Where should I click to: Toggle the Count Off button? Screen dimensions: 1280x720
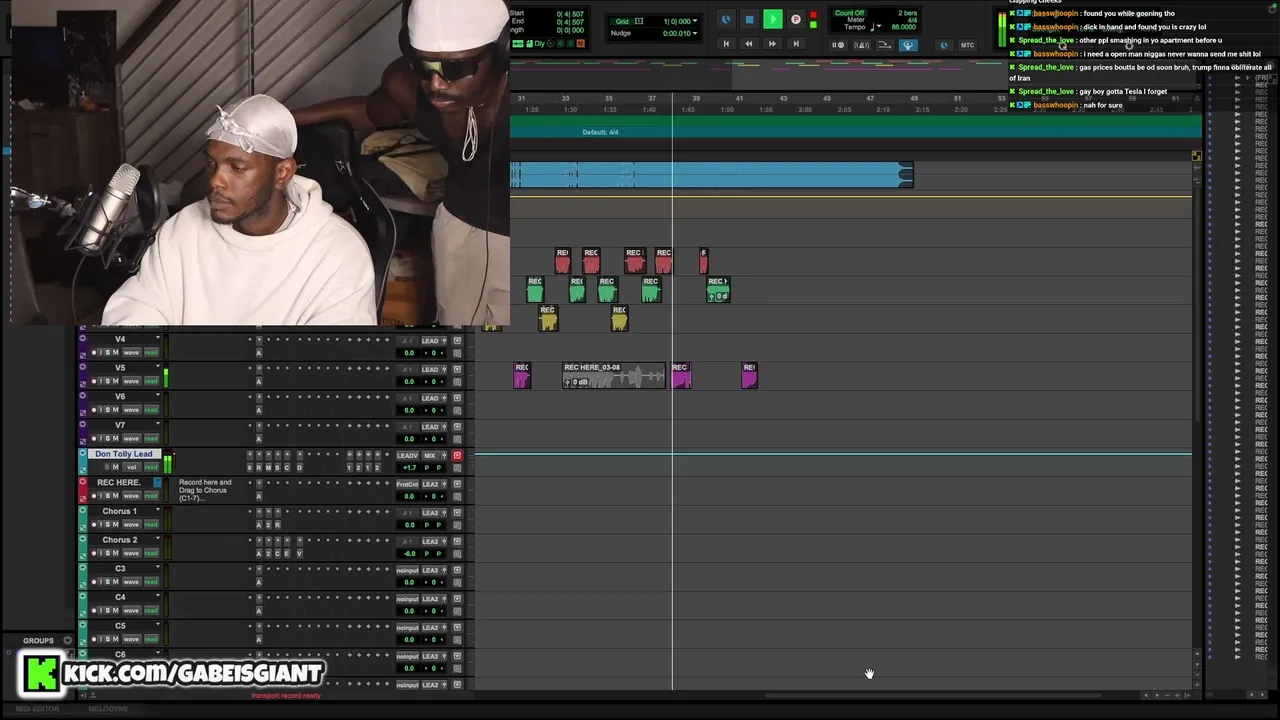coord(849,13)
